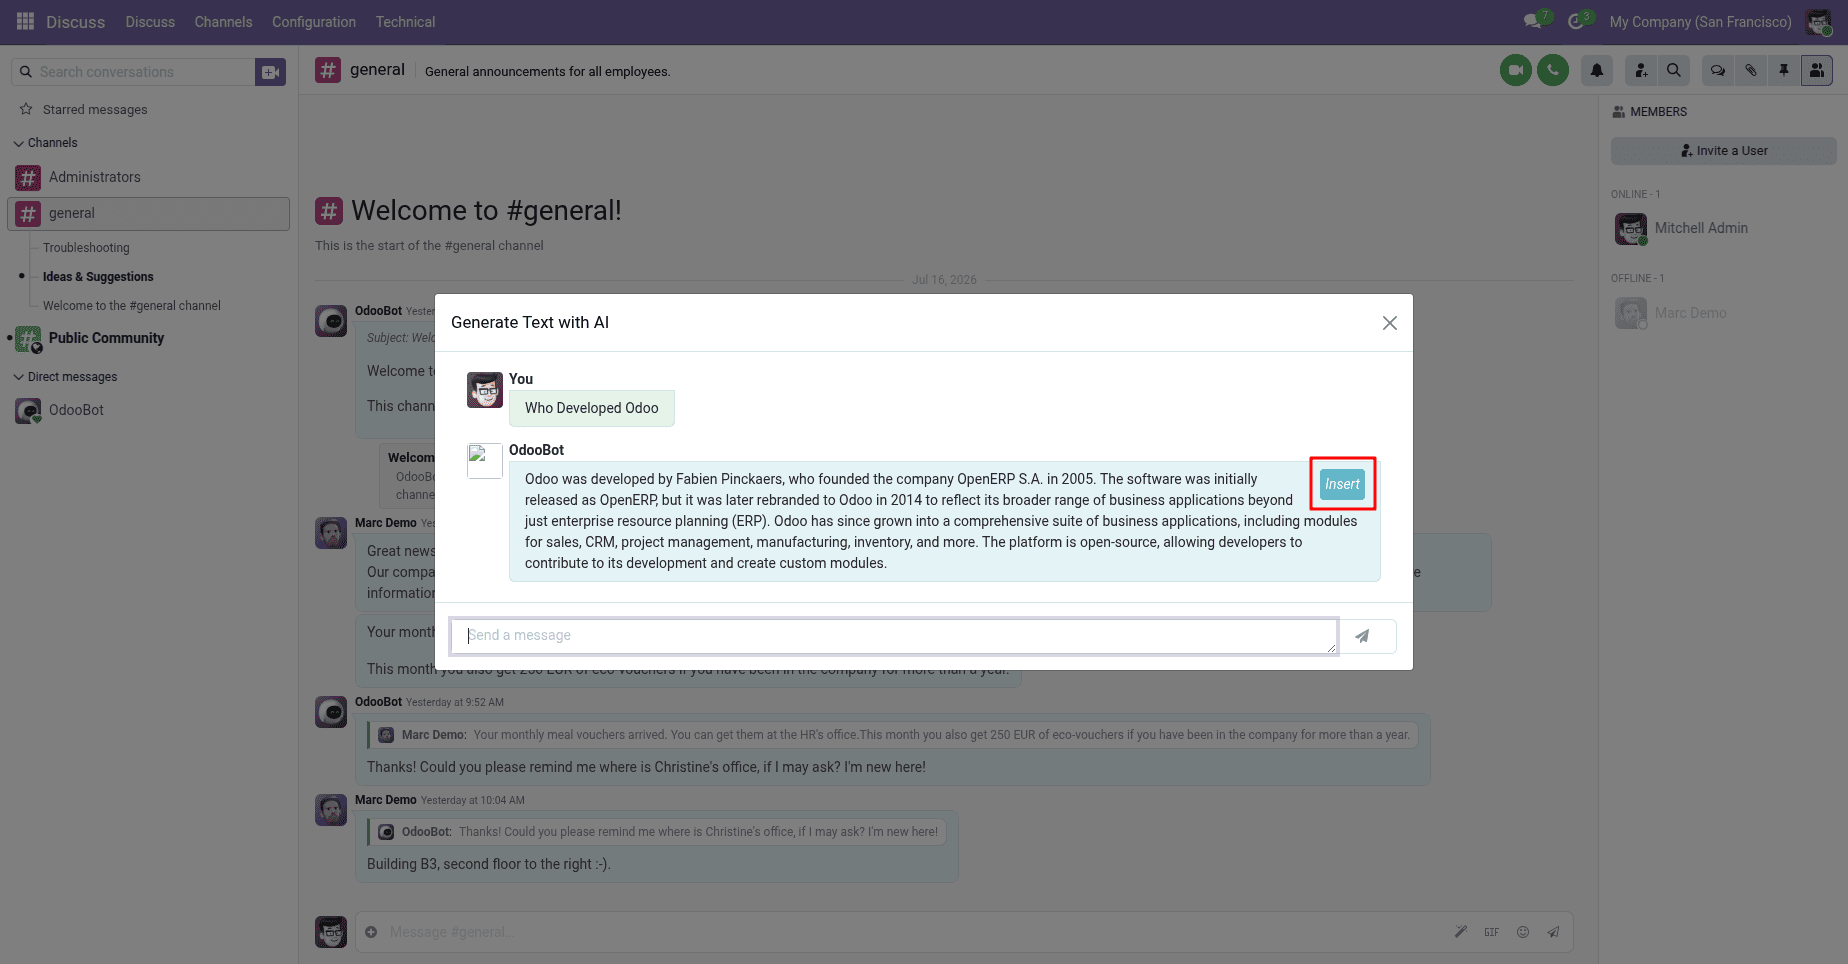The height and width of the screenshot is (964, 1848).
Task: Start a video call in general channel
Action: pyautogui.click(x=1516, y=70)
